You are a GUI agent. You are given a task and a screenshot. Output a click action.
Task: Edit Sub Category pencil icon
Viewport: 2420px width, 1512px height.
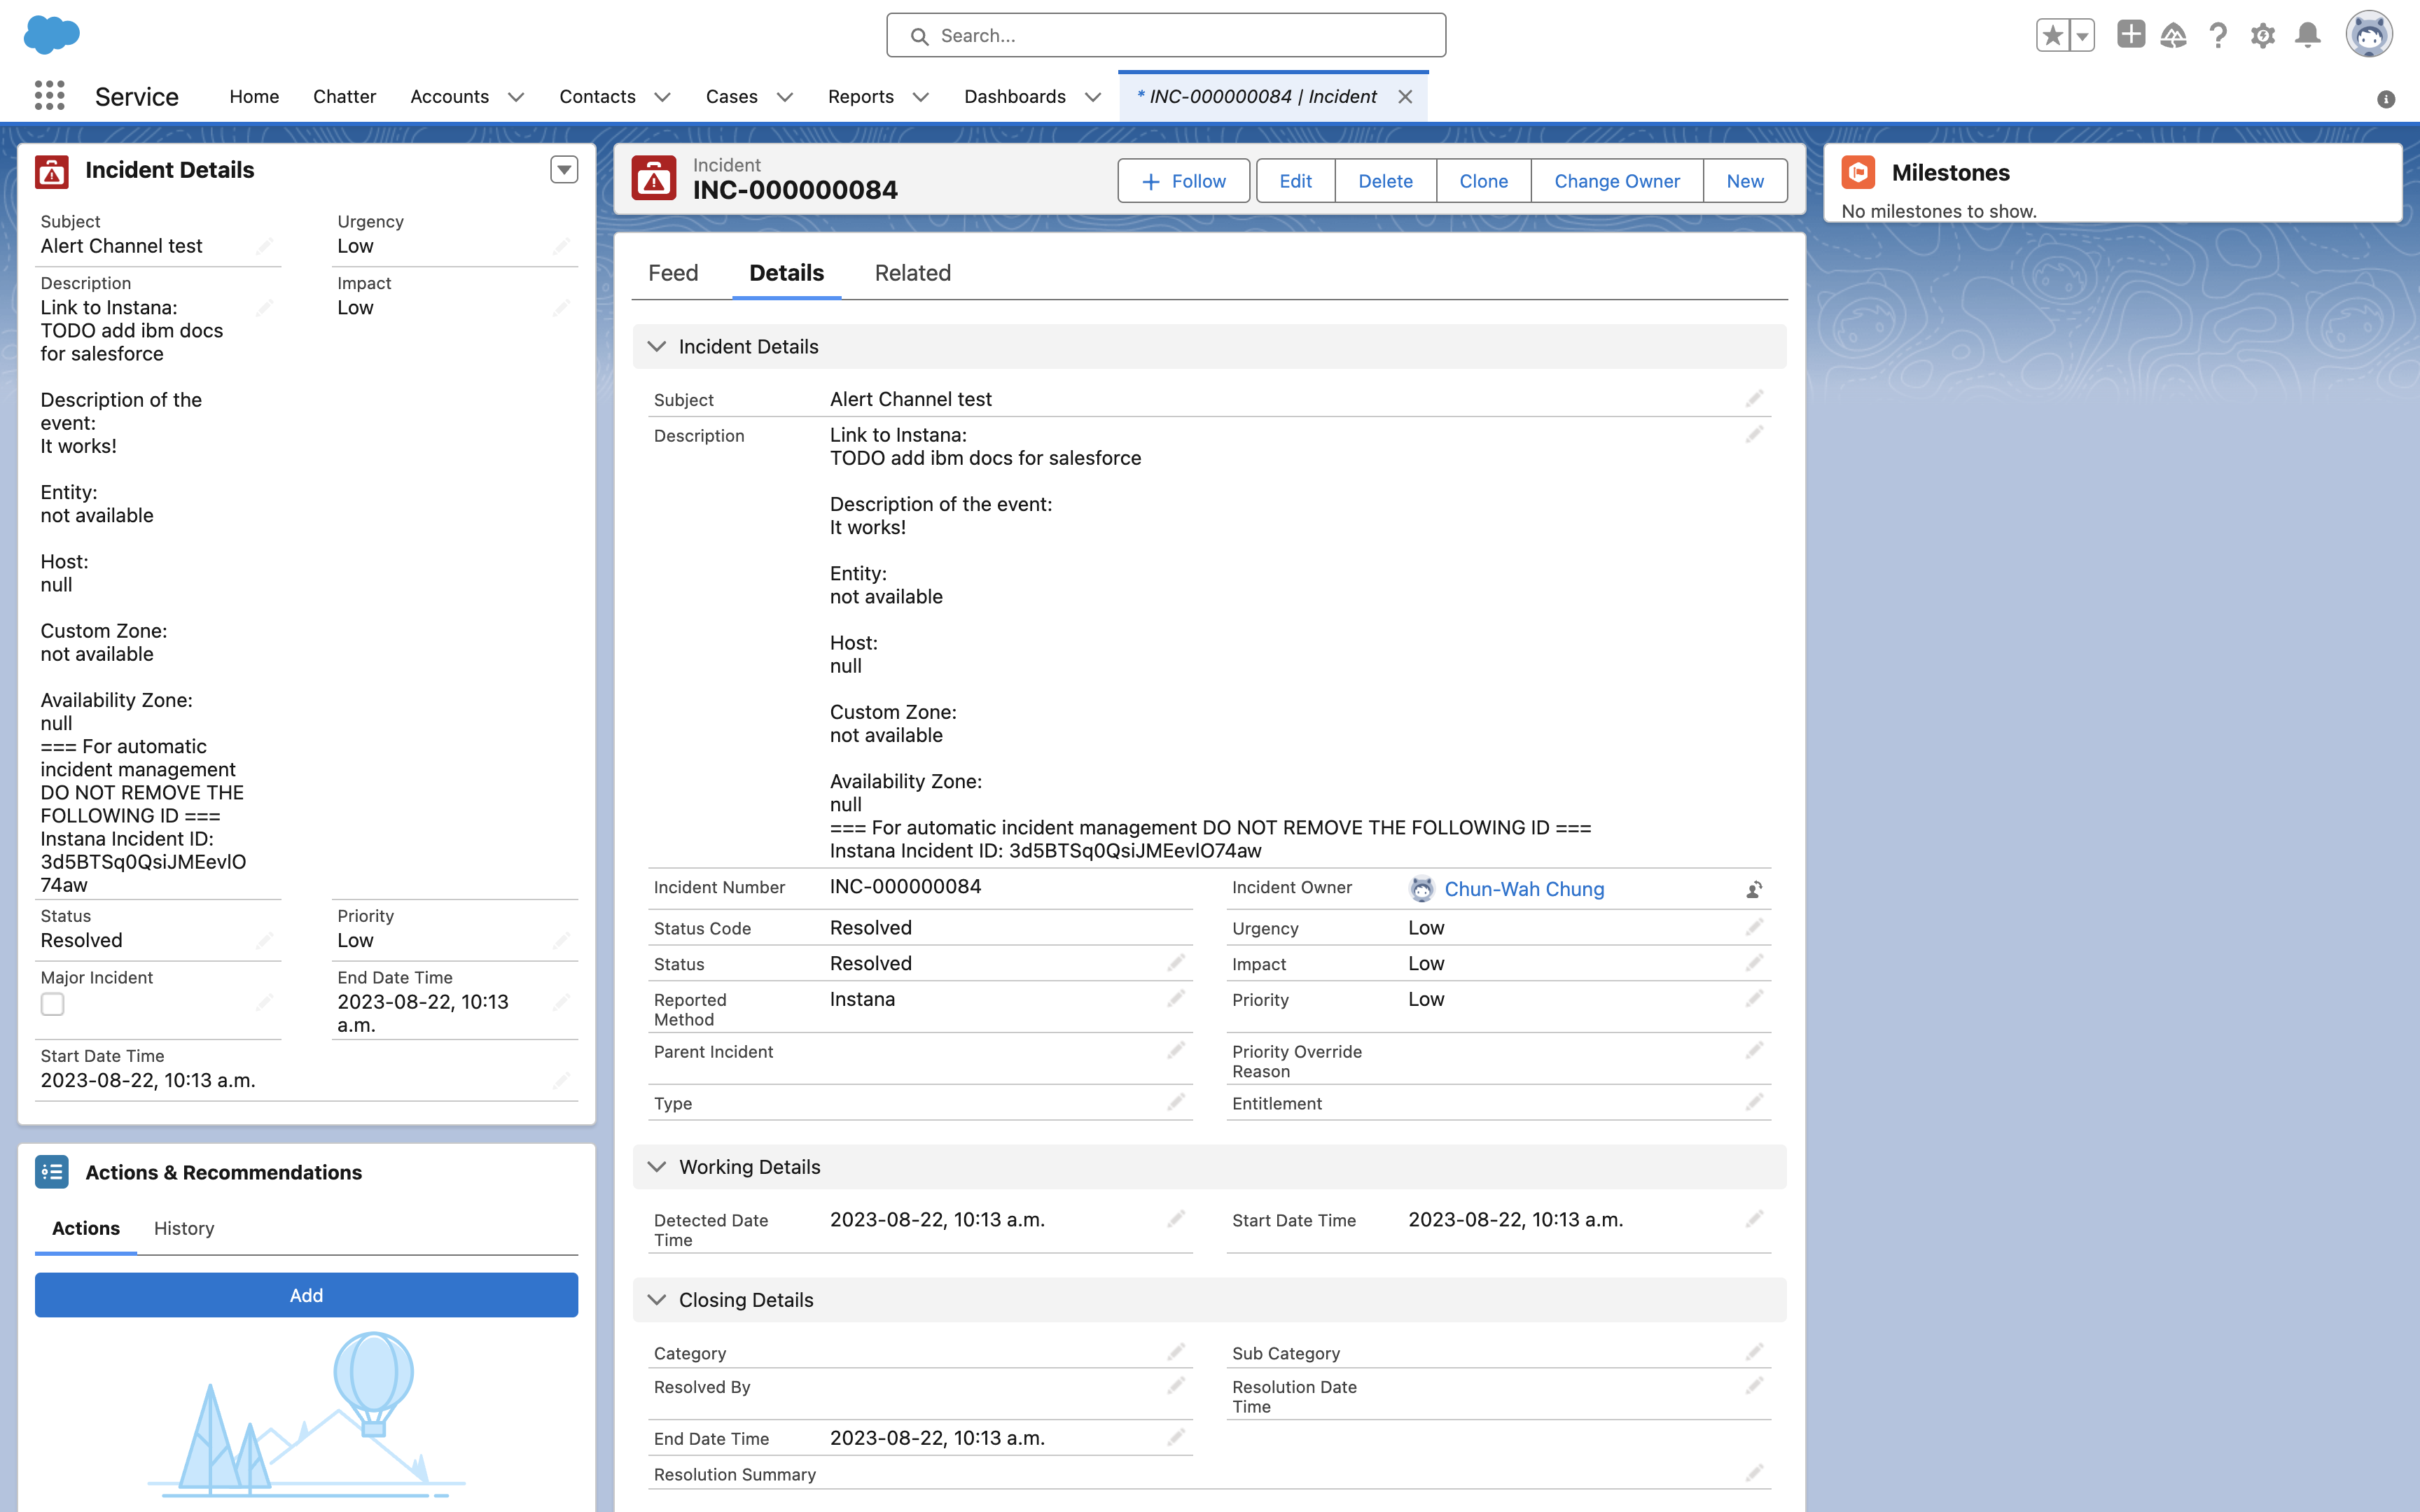tap(1754, 1353)
